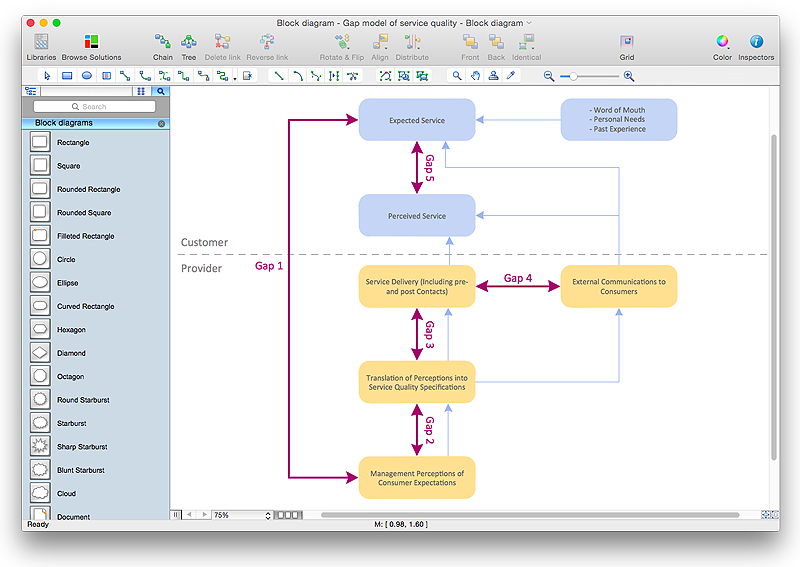Screen dimensions: 800x567
Task: Switch library panel to list tree view
Action: (x=31, y=91)
